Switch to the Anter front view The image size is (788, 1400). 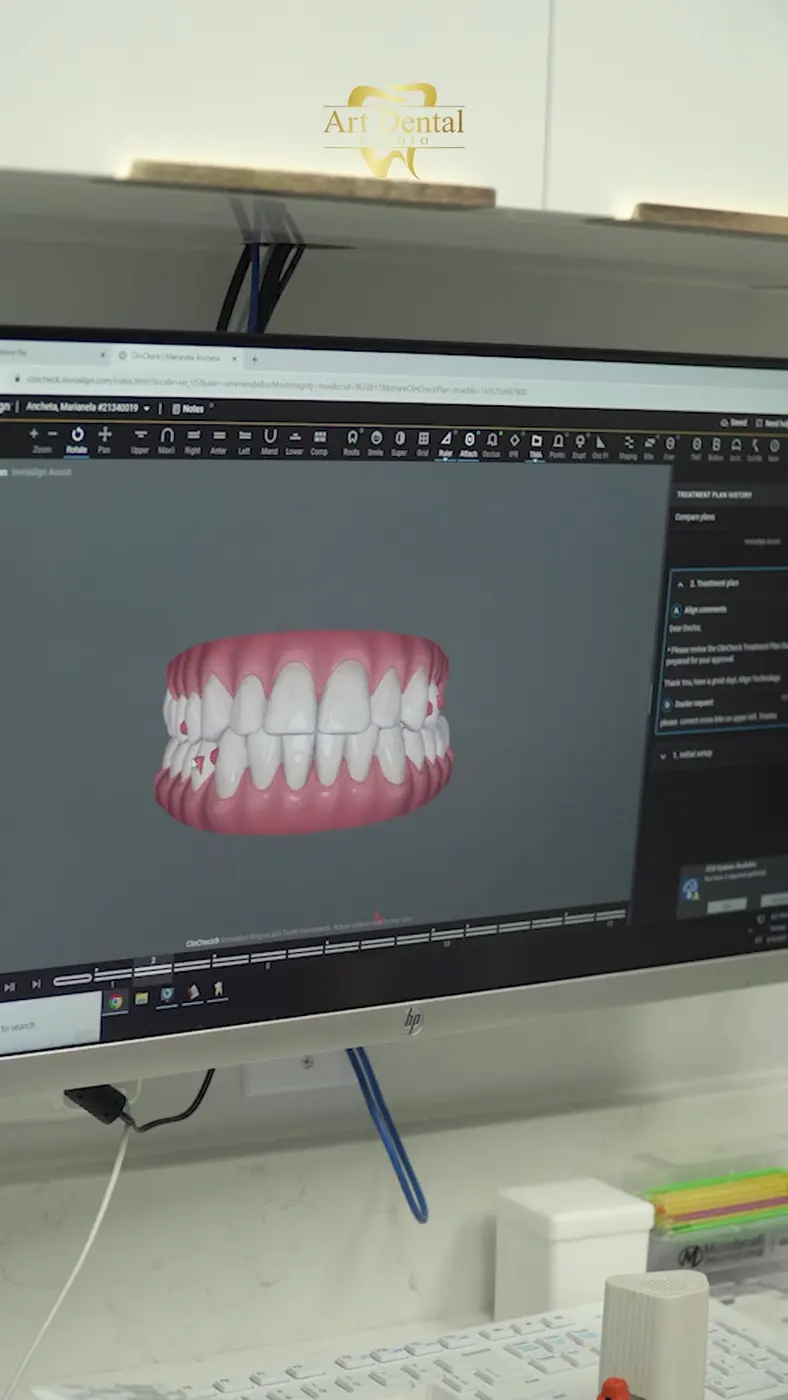pos(219,442)
